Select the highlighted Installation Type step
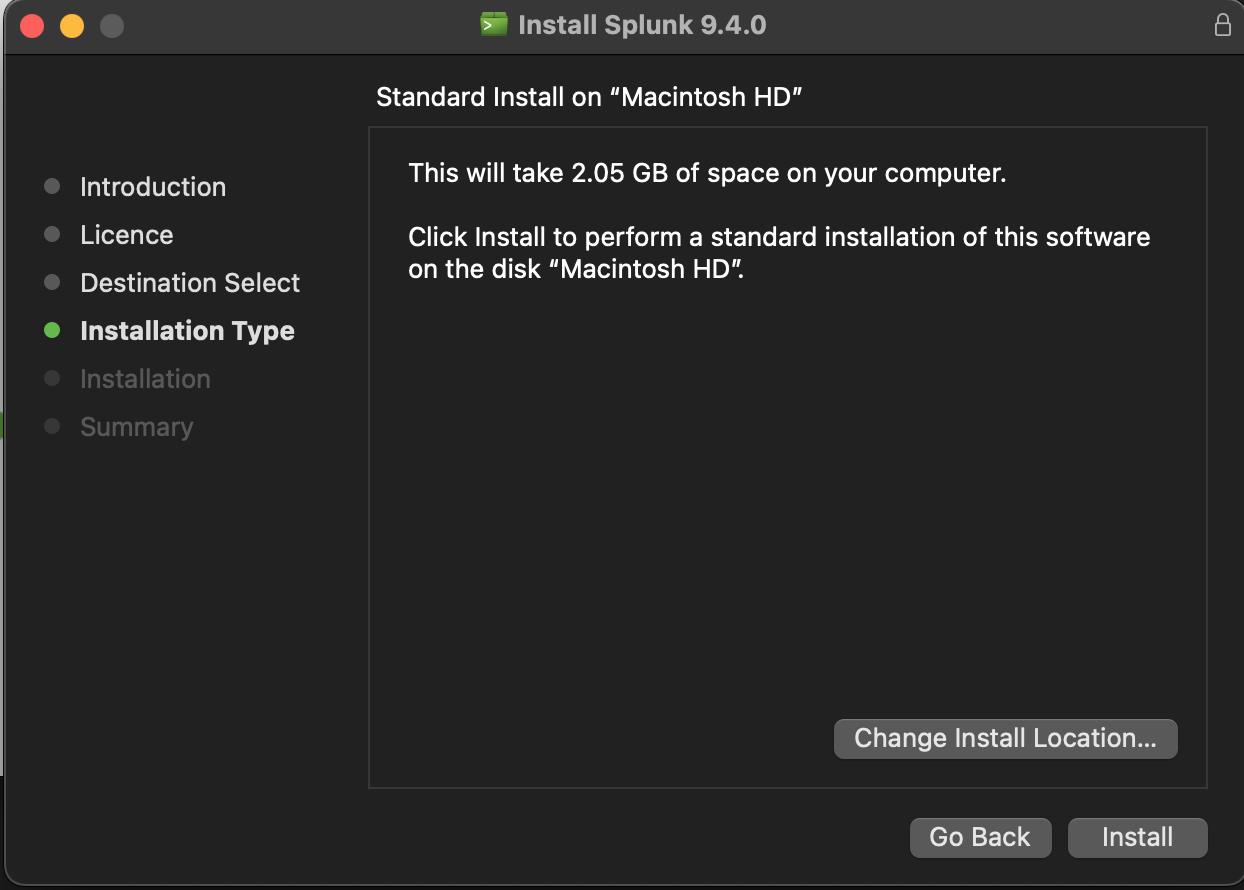The width and height of the screenshot is (1244, 890). click(187, 331)
